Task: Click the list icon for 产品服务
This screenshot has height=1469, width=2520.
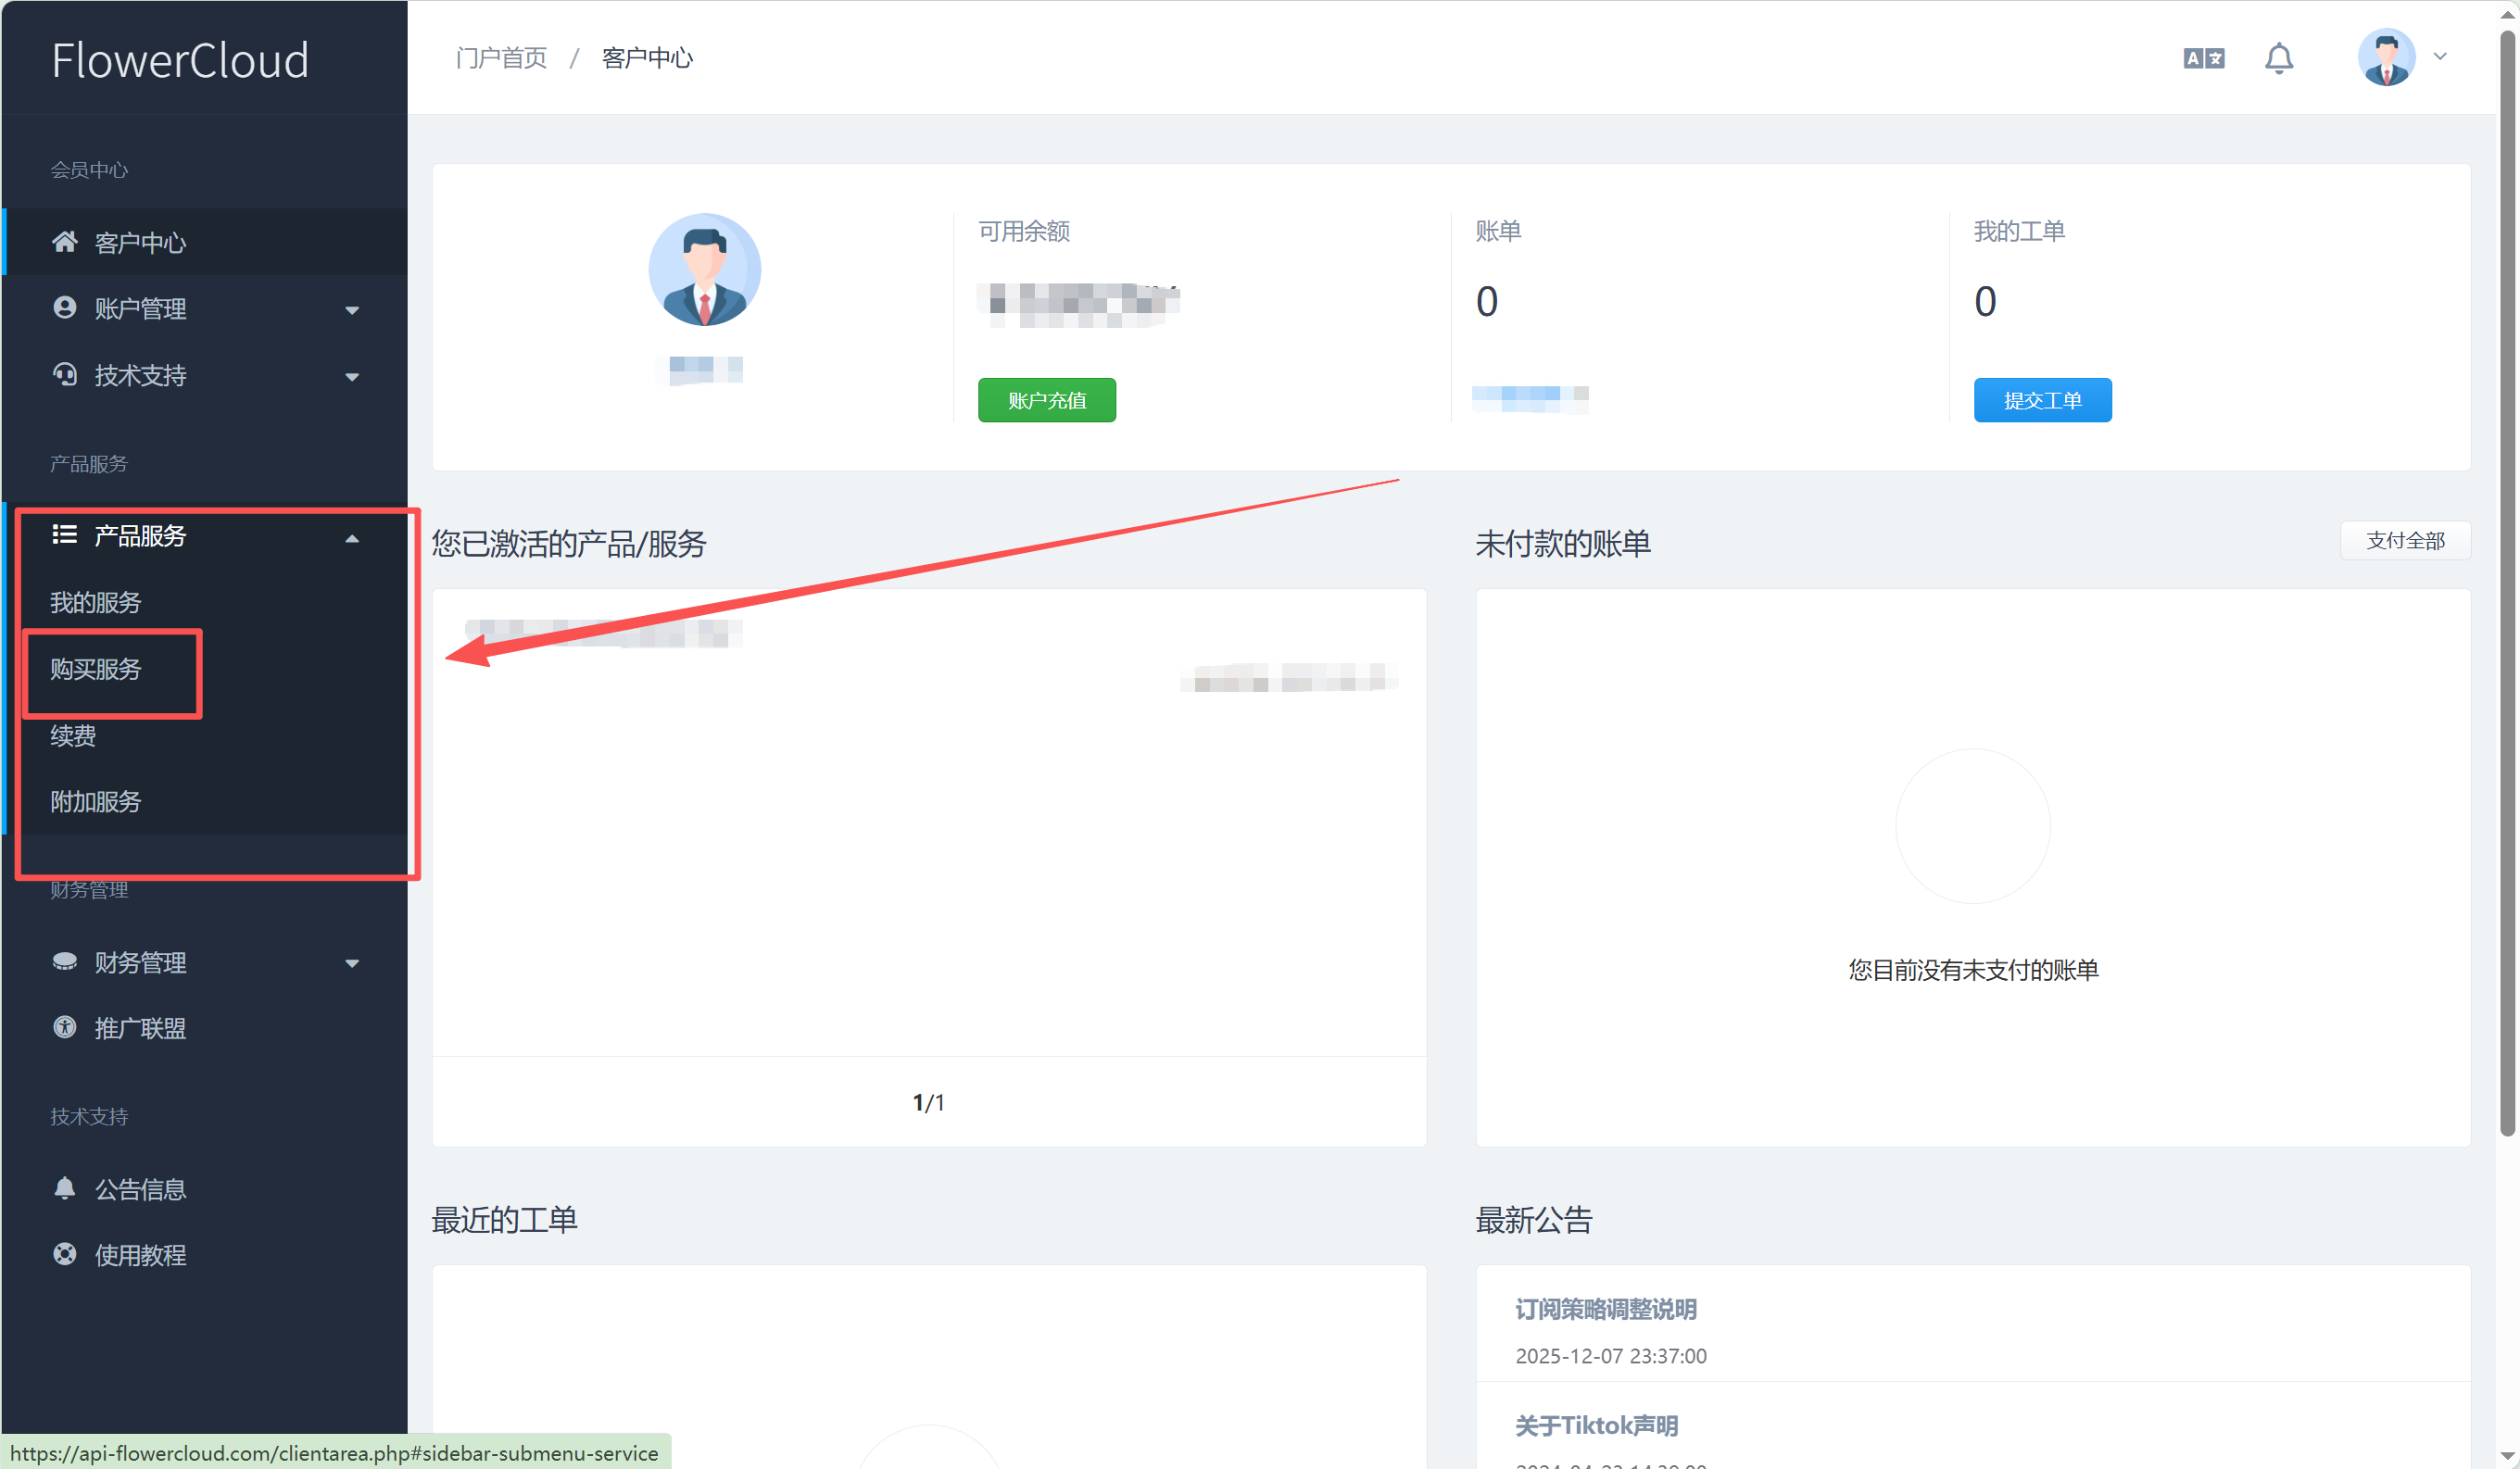Action: pyautogui.click(x=65, y=535)
